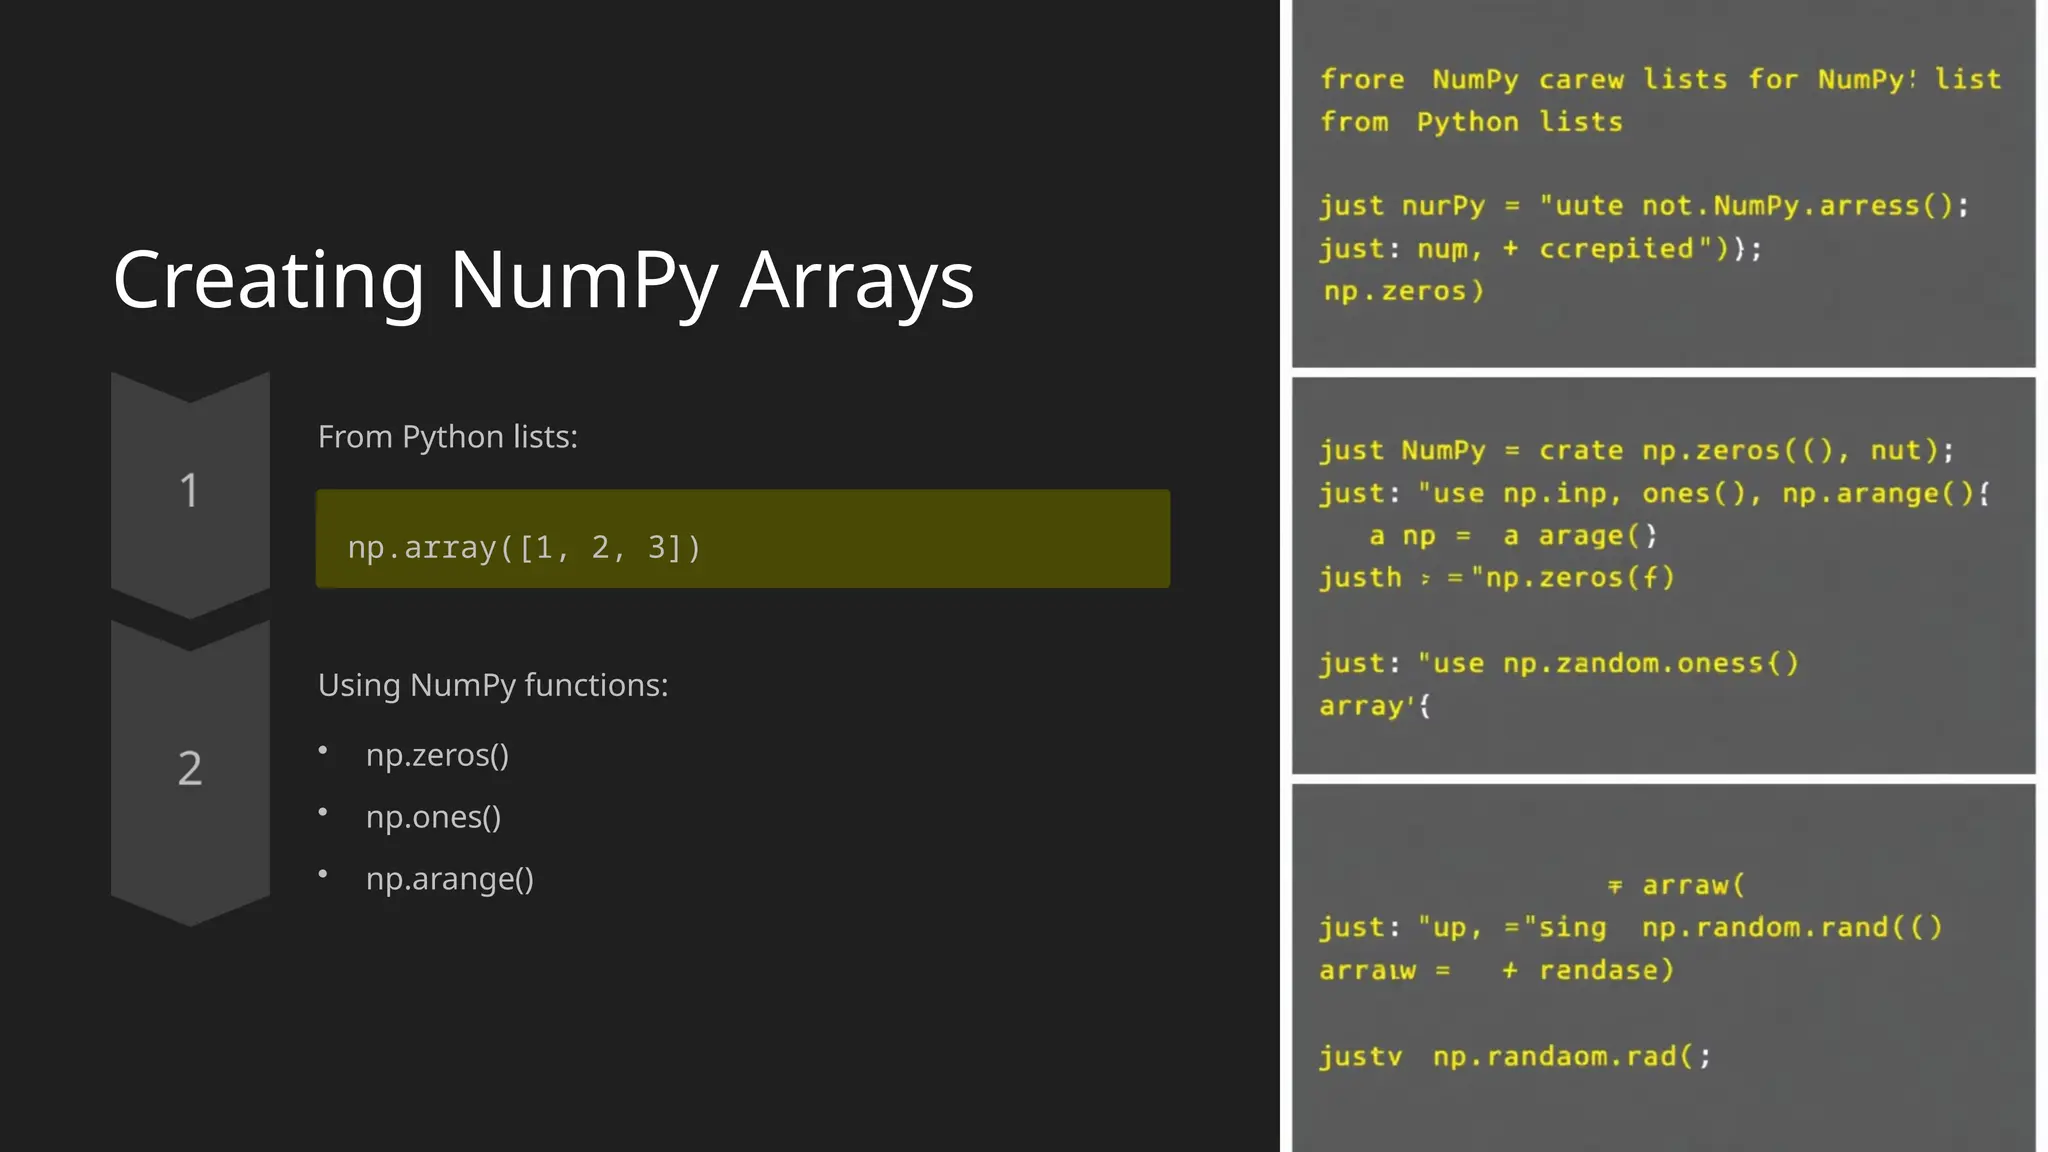Click the np.ones() bullet item
Screen dimensions: 2048x1152
(x=433, y=817)
